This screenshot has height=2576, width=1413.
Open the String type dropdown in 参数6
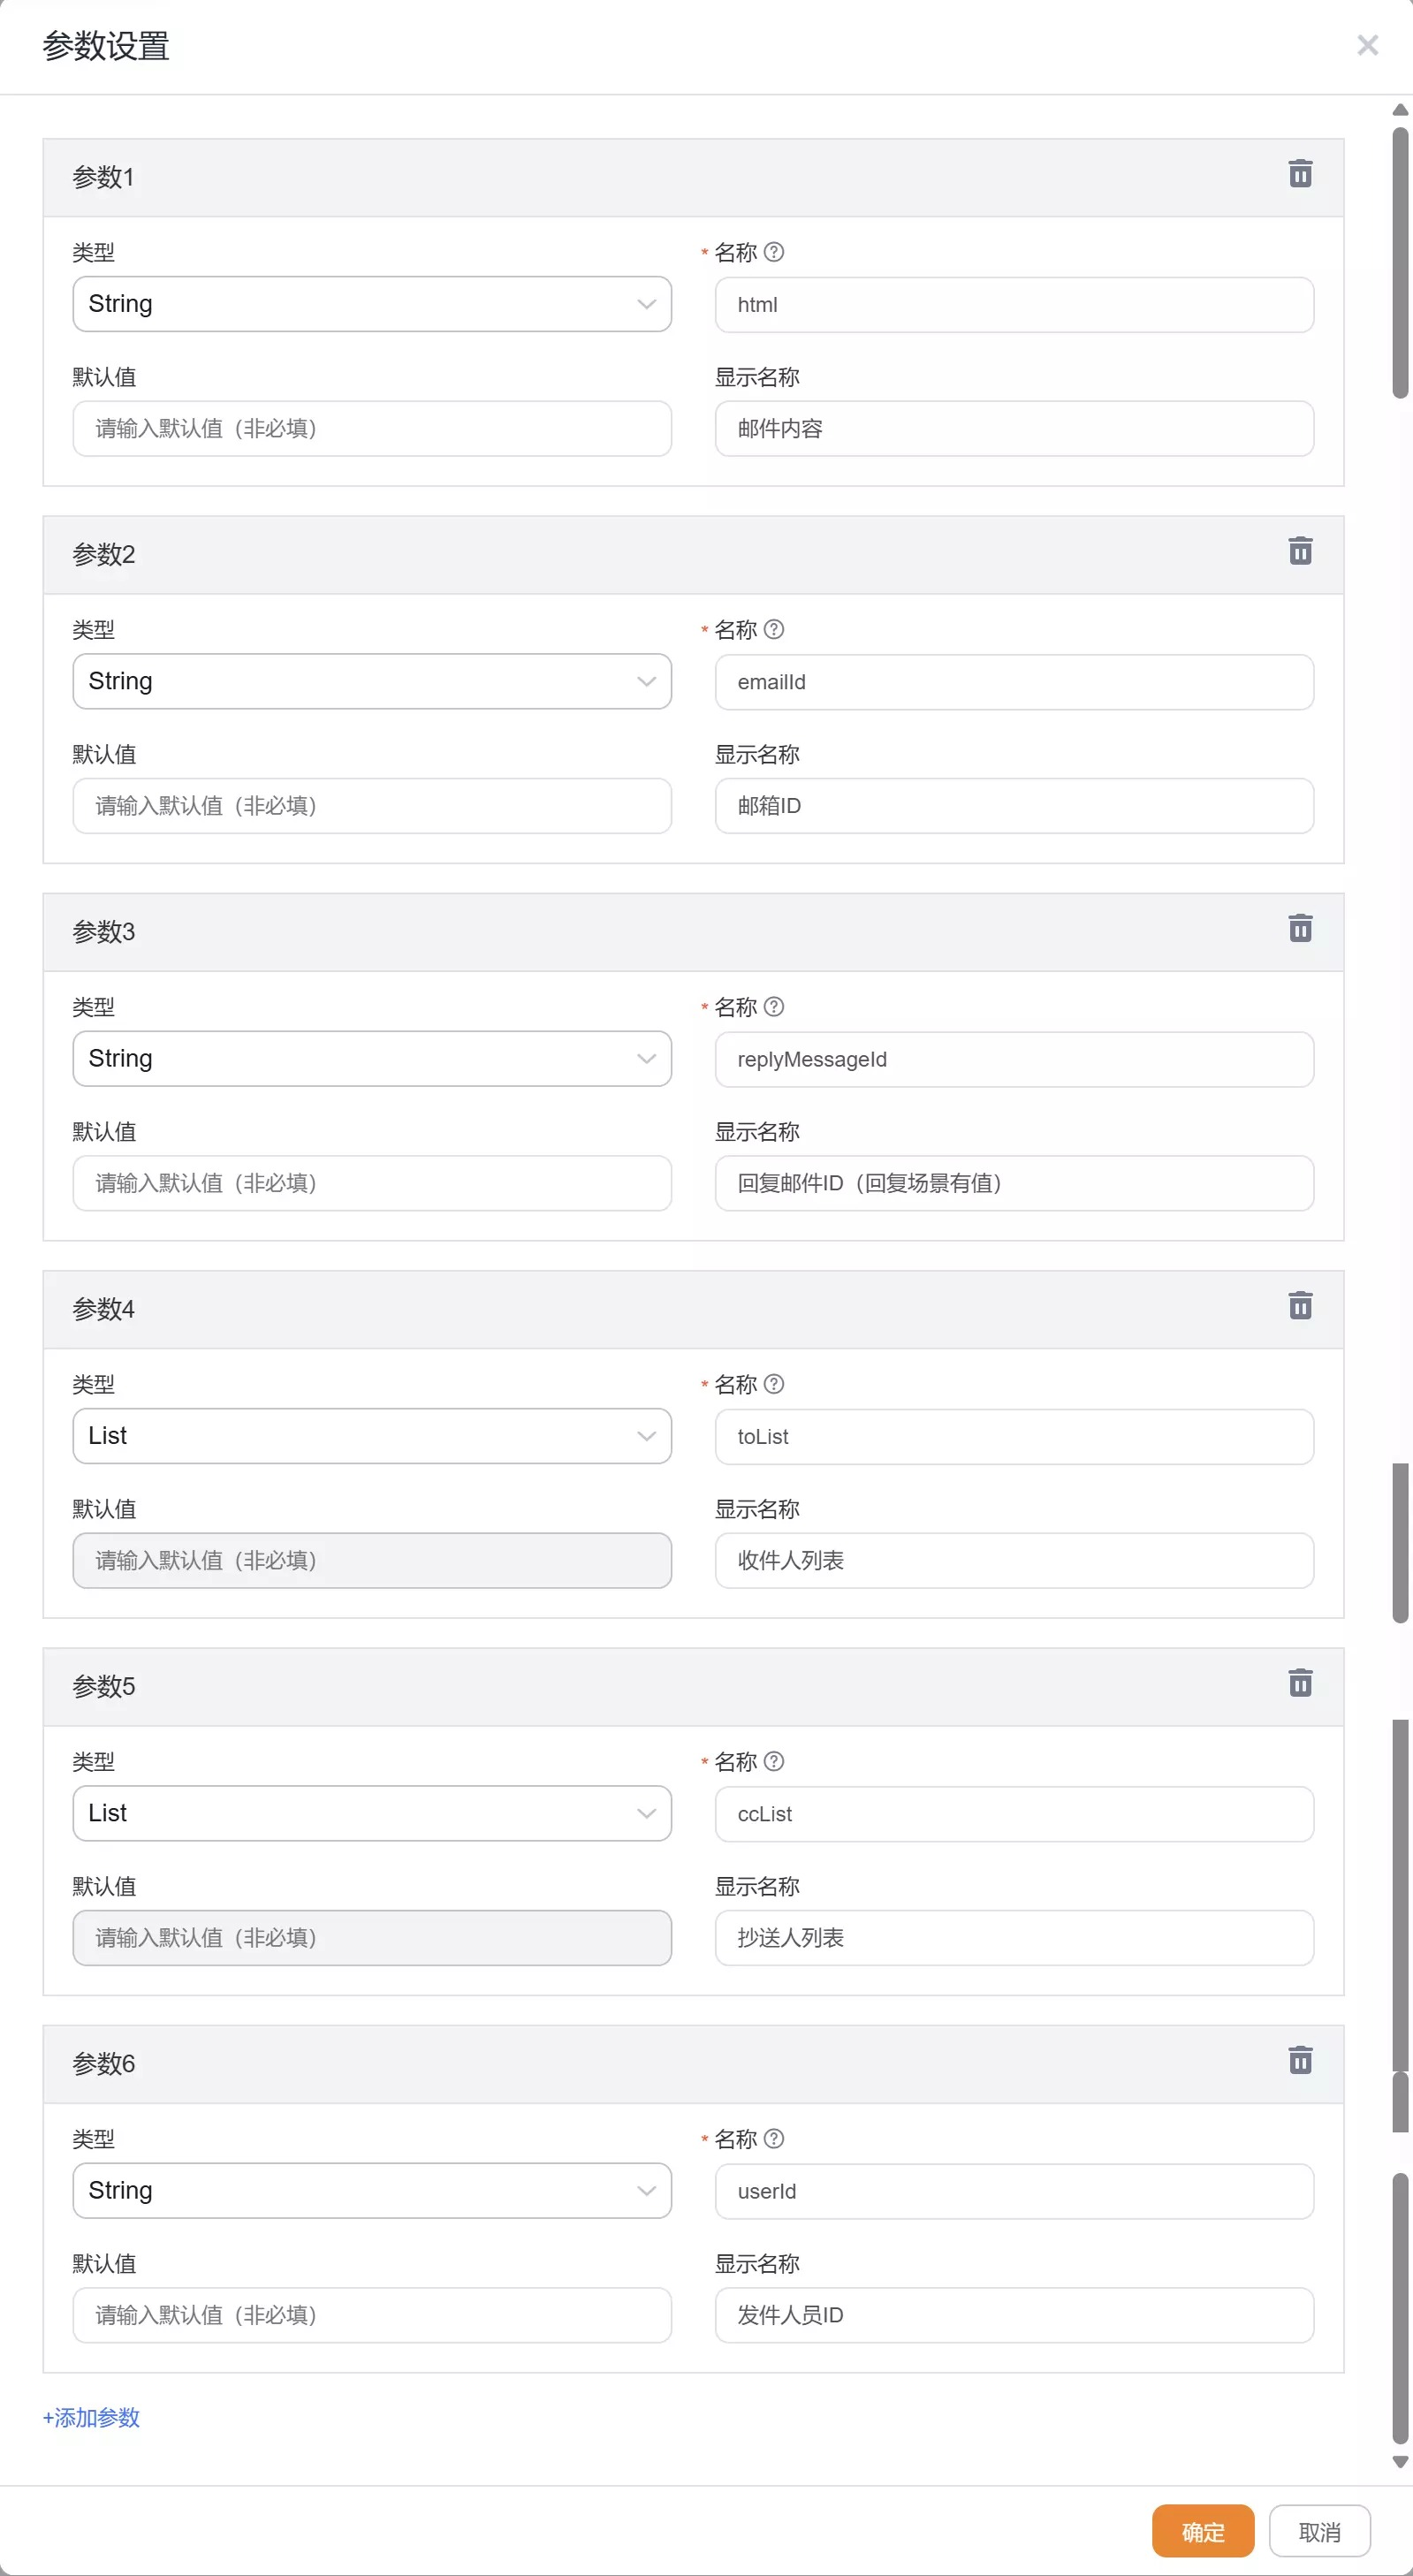click(372, 2190)
